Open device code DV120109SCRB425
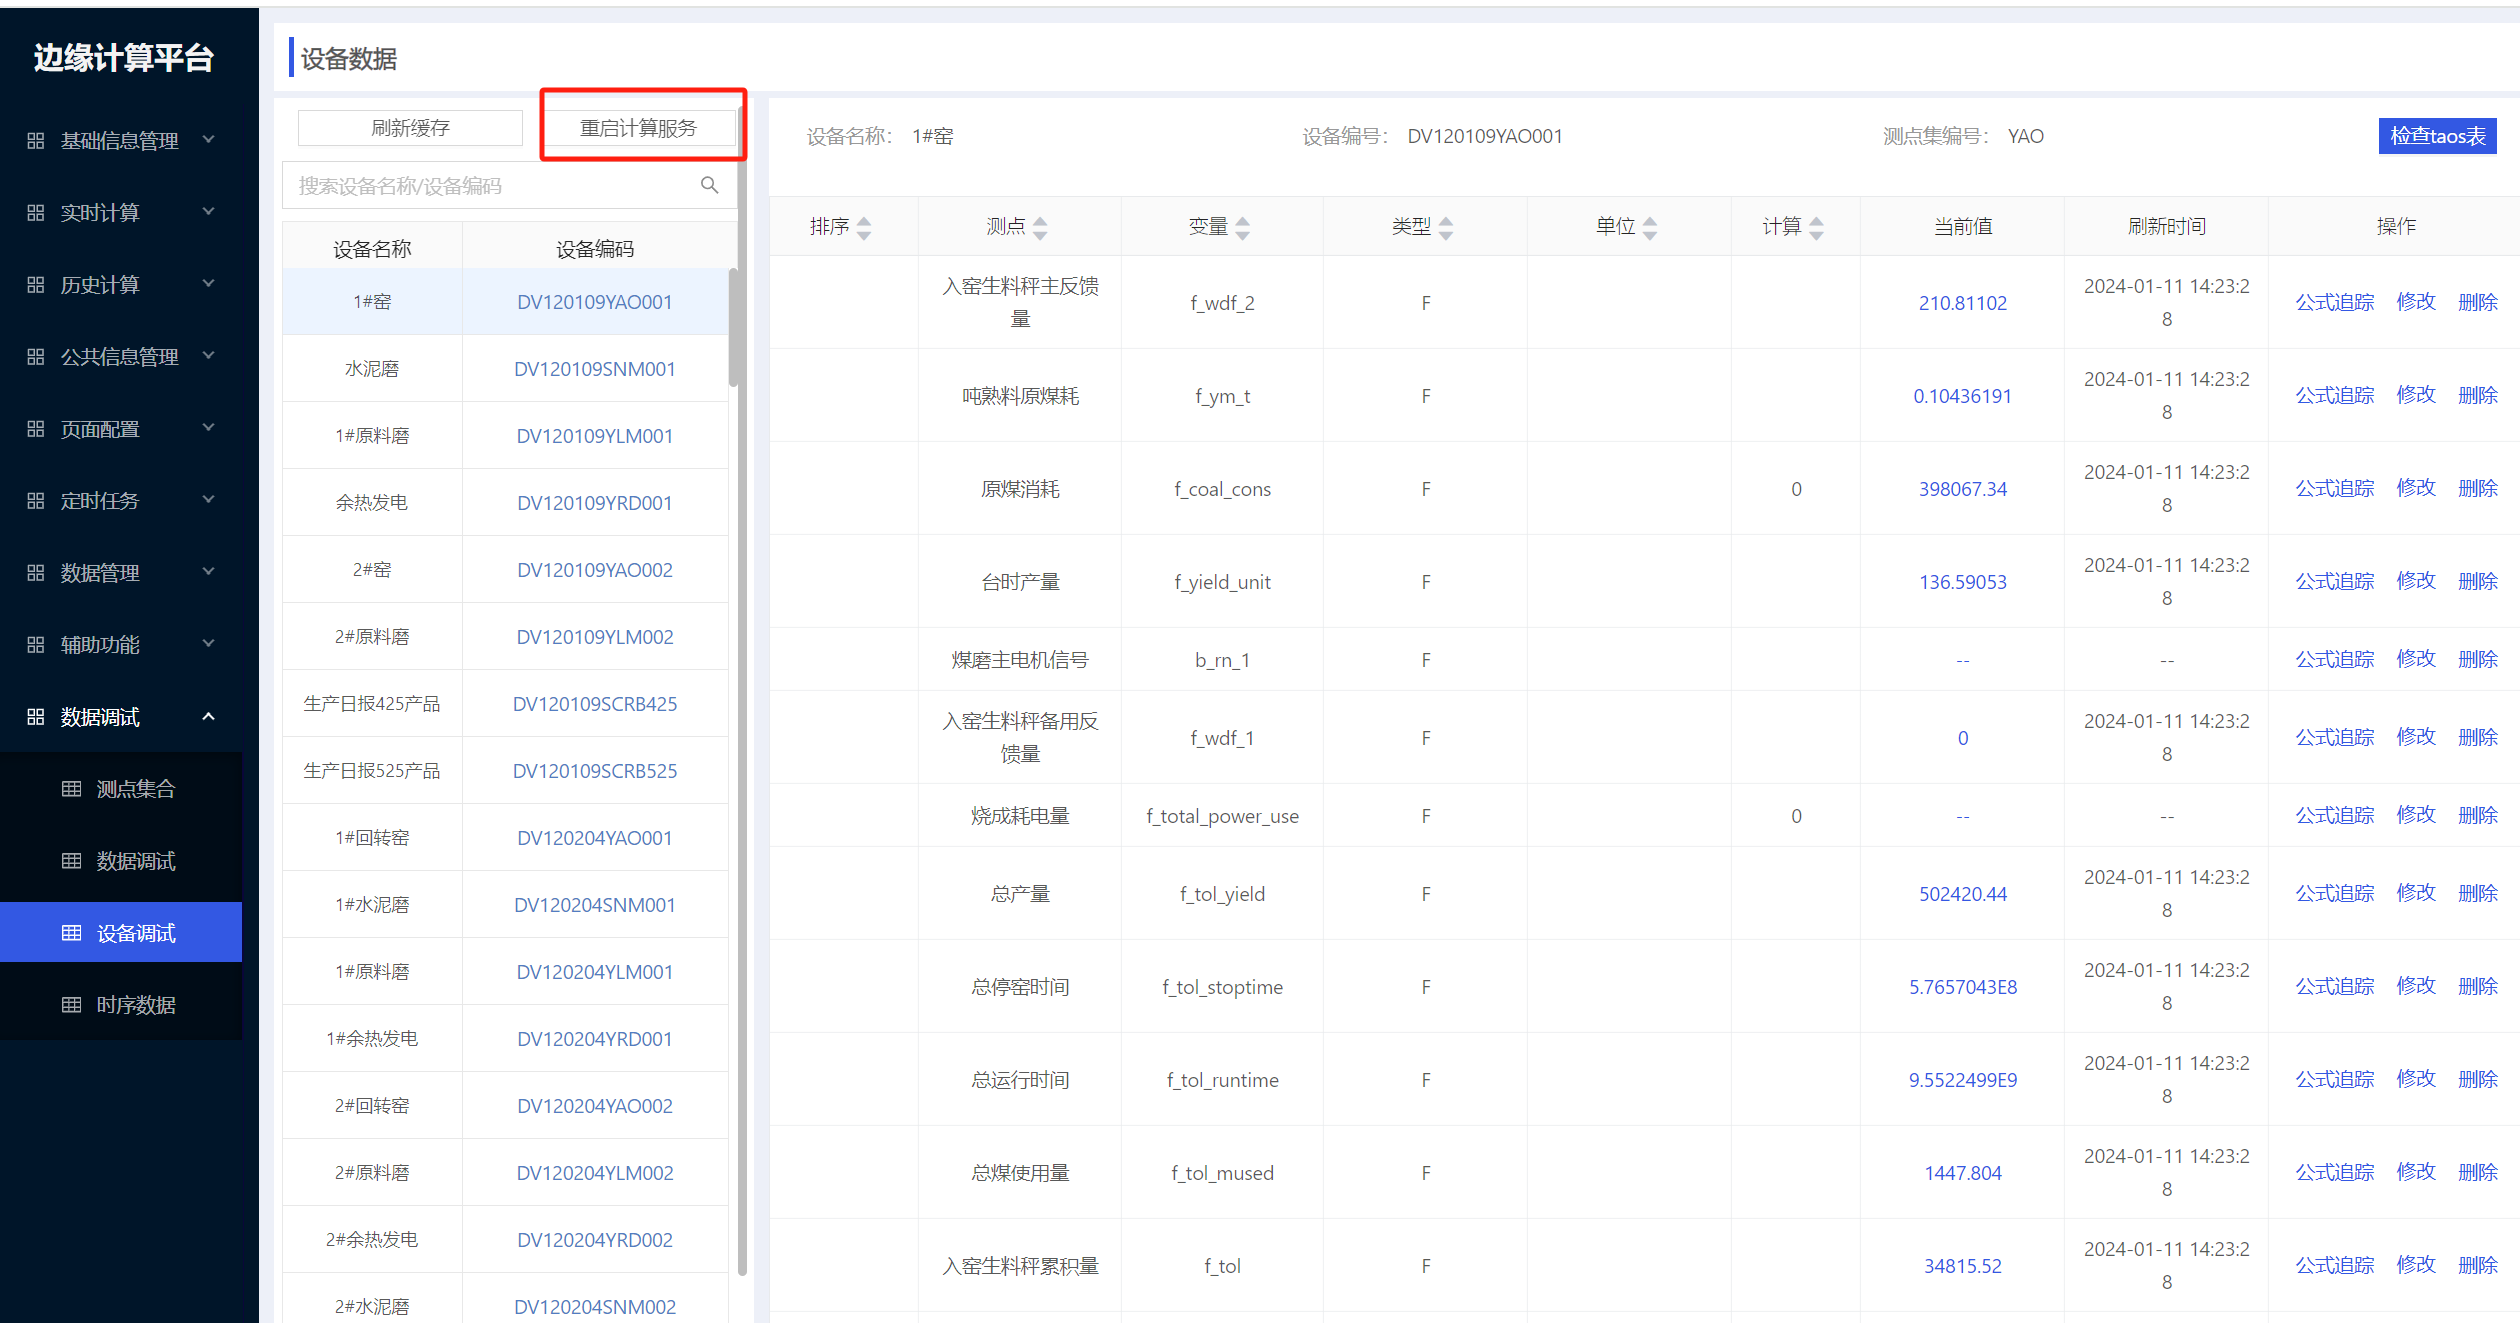The height and width of the screenshot is (1323, 2520). pos(595,704)
